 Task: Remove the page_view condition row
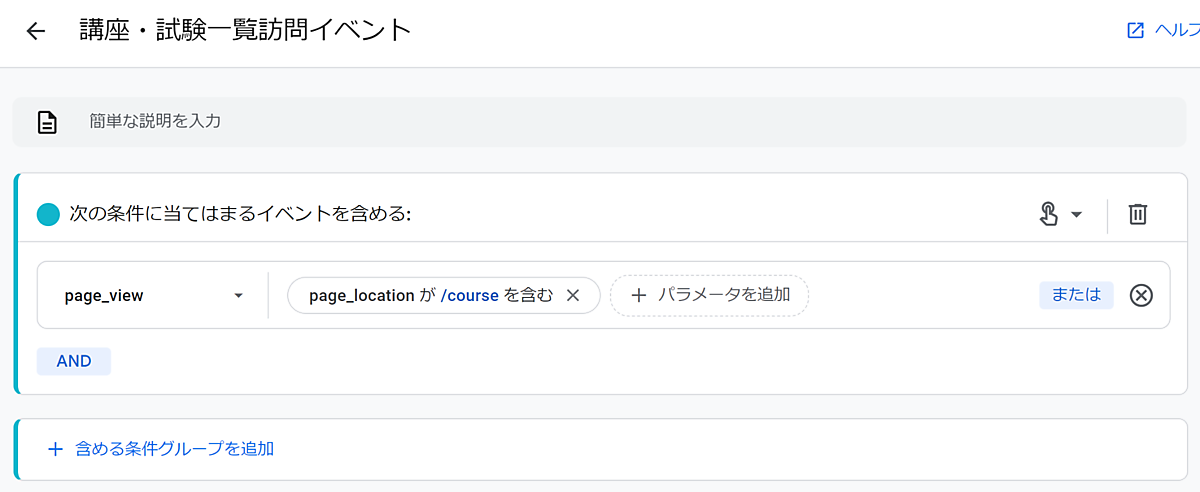pyautogui.click(x=1141, y=295)
